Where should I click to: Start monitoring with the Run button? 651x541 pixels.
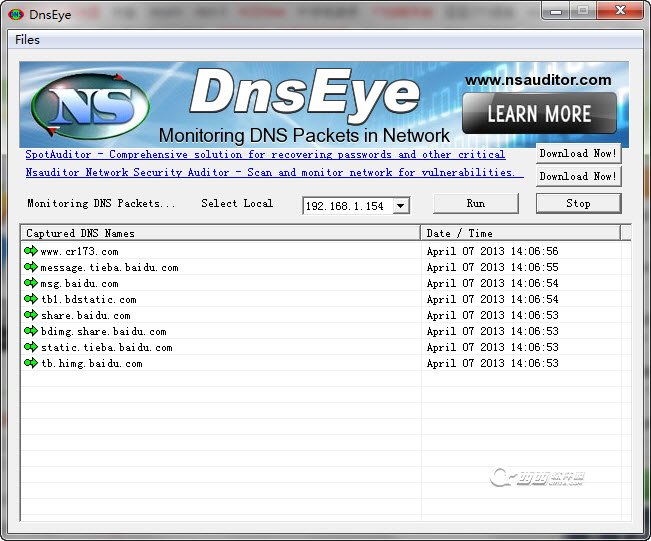tap(476, 203)
